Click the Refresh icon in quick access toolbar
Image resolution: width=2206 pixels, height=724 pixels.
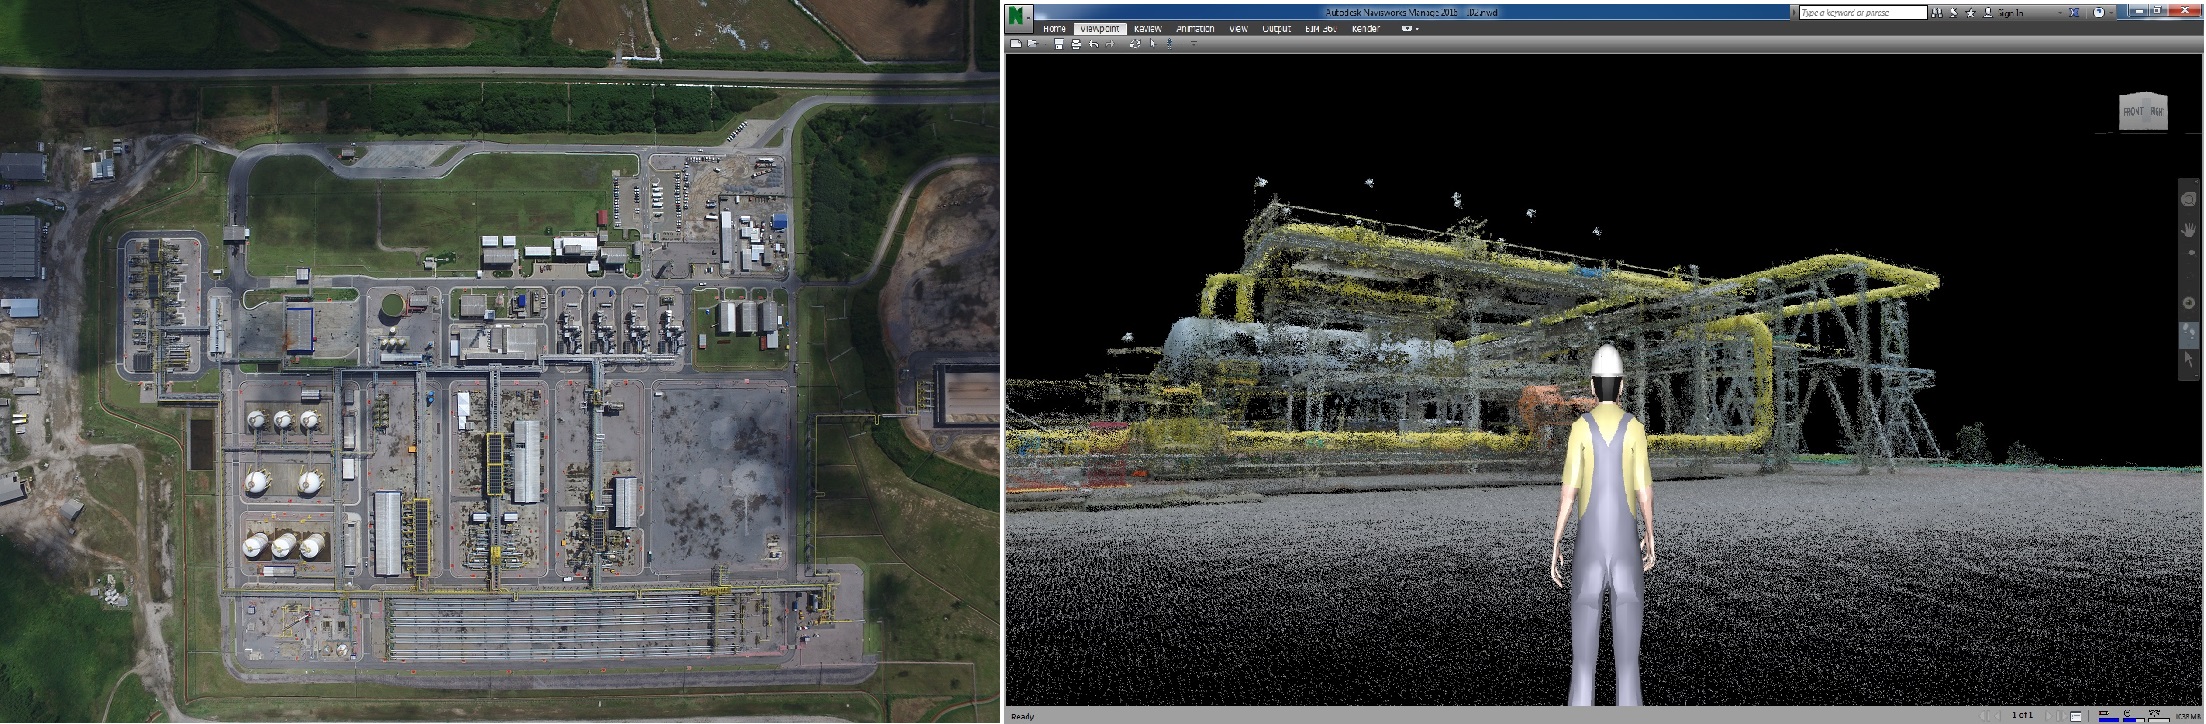click(x=1135, y=44)
